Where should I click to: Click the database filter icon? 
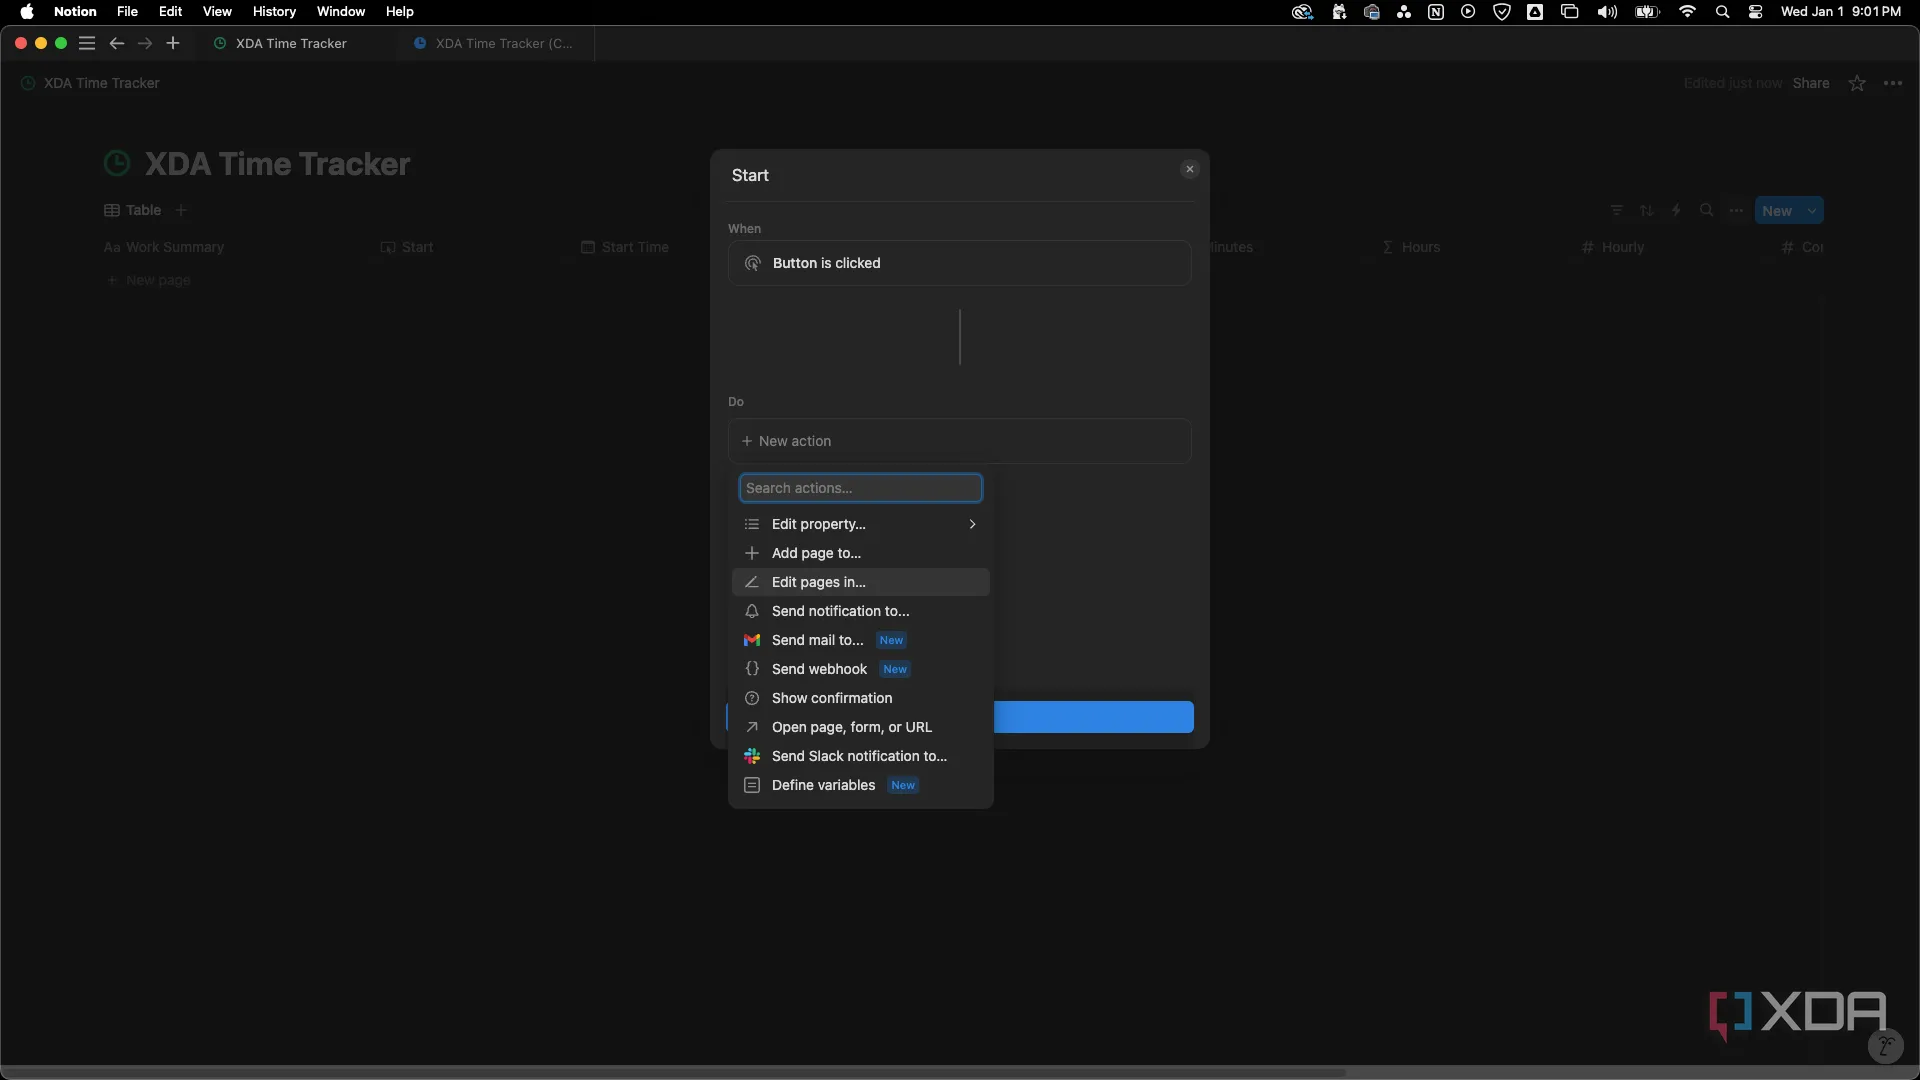[1617, 210]
